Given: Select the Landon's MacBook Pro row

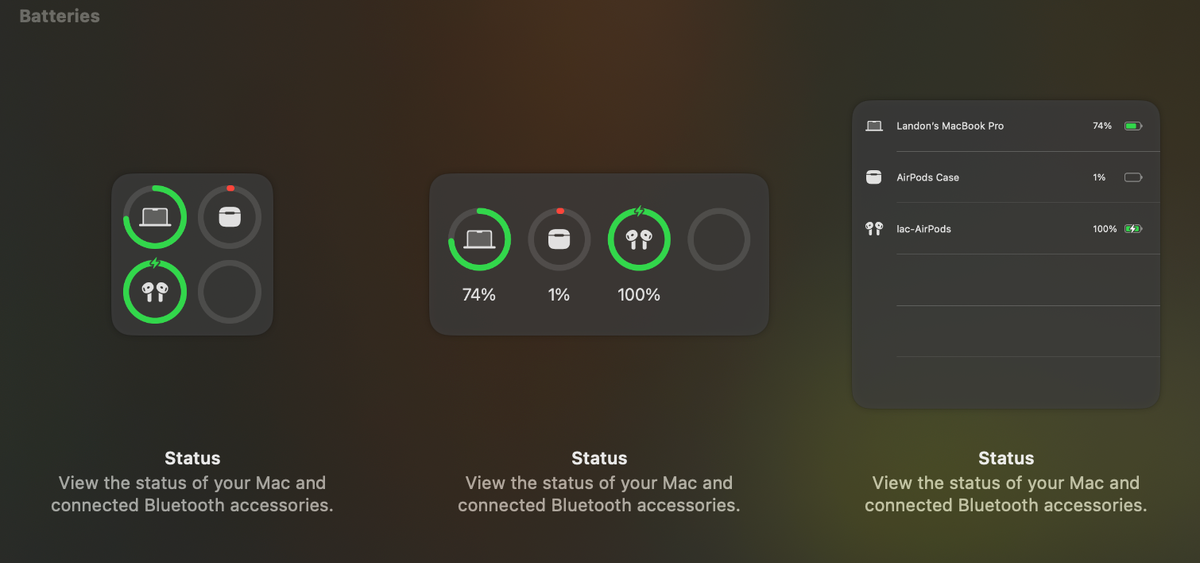Looking at the screenshot, I should (1006, 126).
